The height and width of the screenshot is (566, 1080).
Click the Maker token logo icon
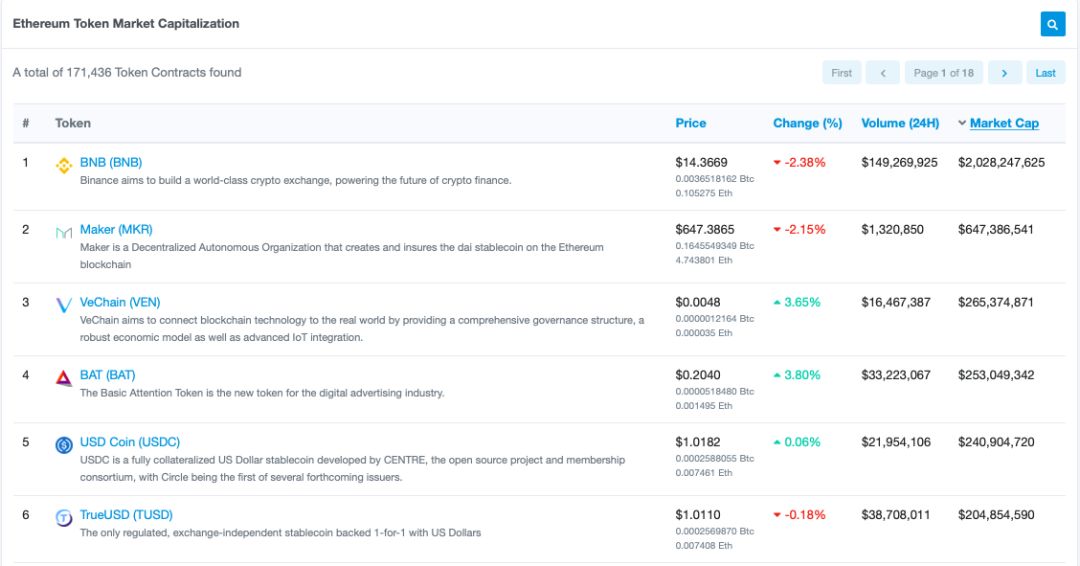click(64, 232)
